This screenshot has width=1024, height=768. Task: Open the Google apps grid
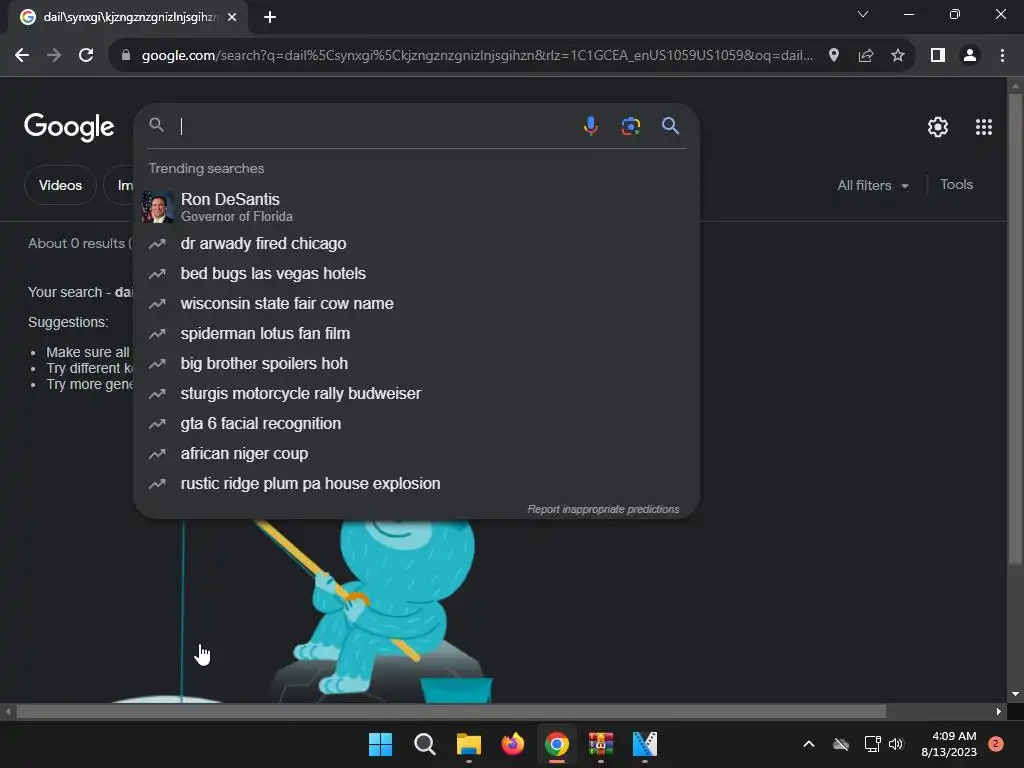984,127
